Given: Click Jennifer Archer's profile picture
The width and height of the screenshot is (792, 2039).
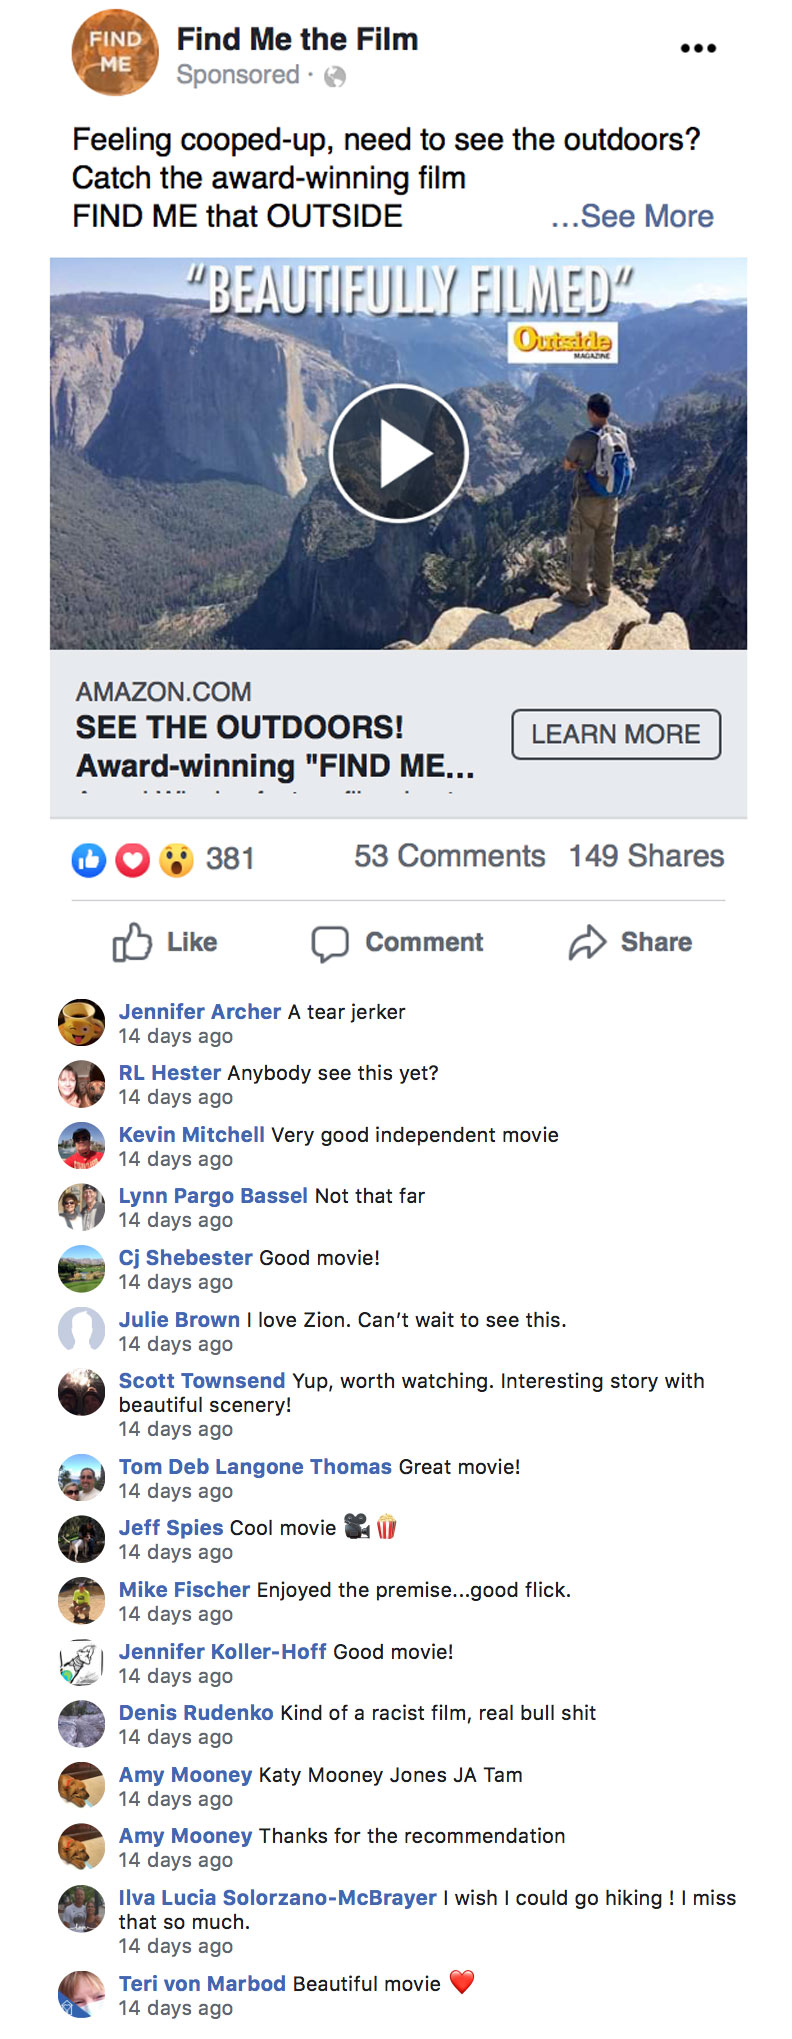Looking at the screenshot, I should pos(81,1023).
